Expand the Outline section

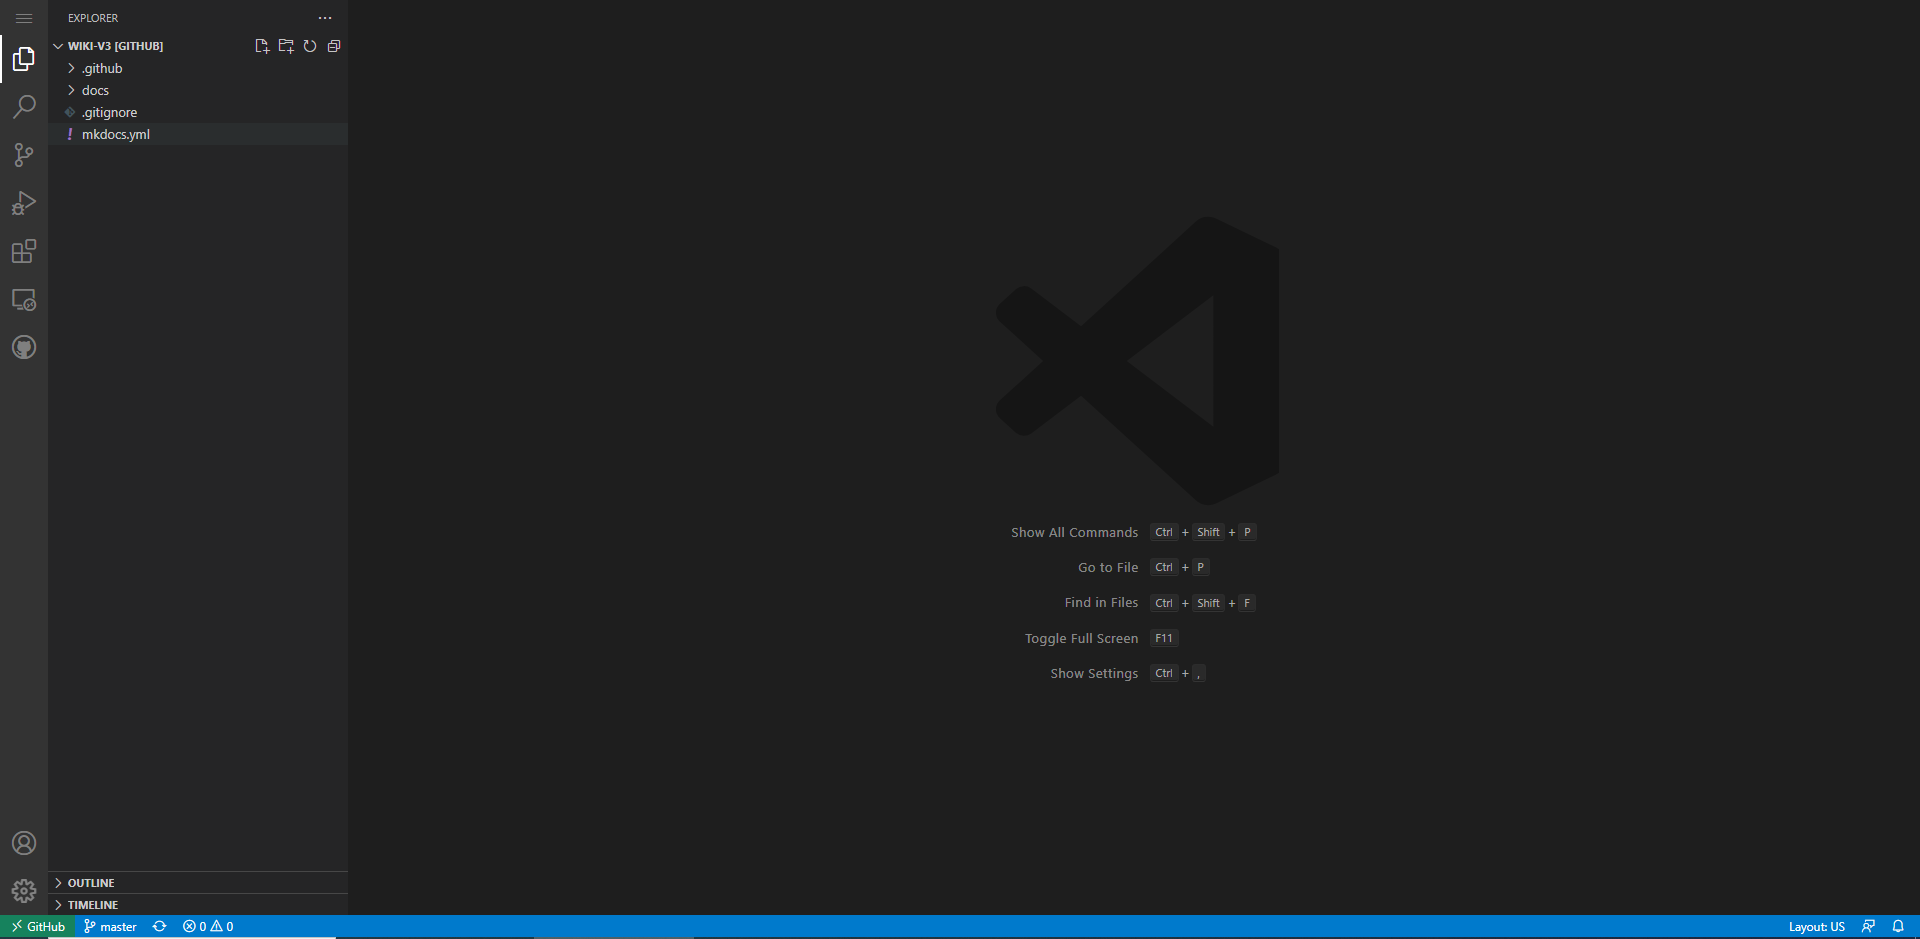coord(91,883)
